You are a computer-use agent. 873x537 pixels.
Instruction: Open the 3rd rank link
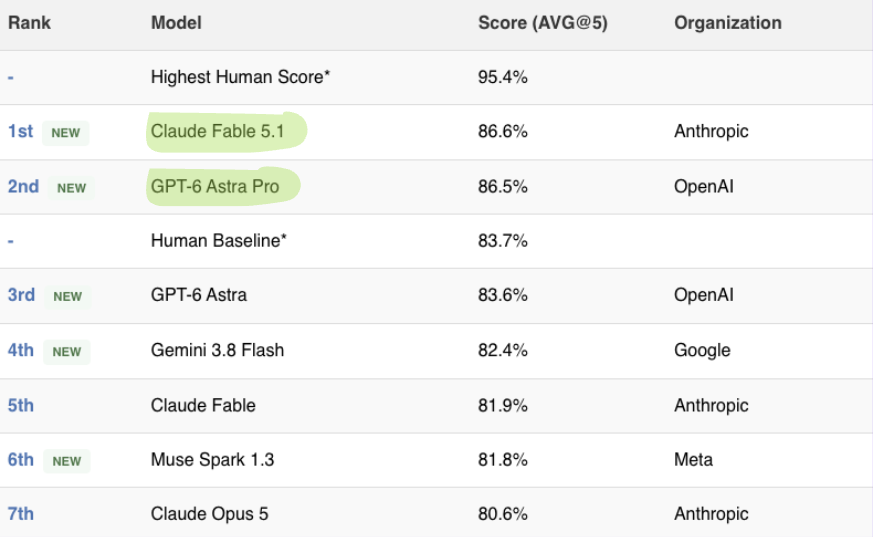click(21, 295)
